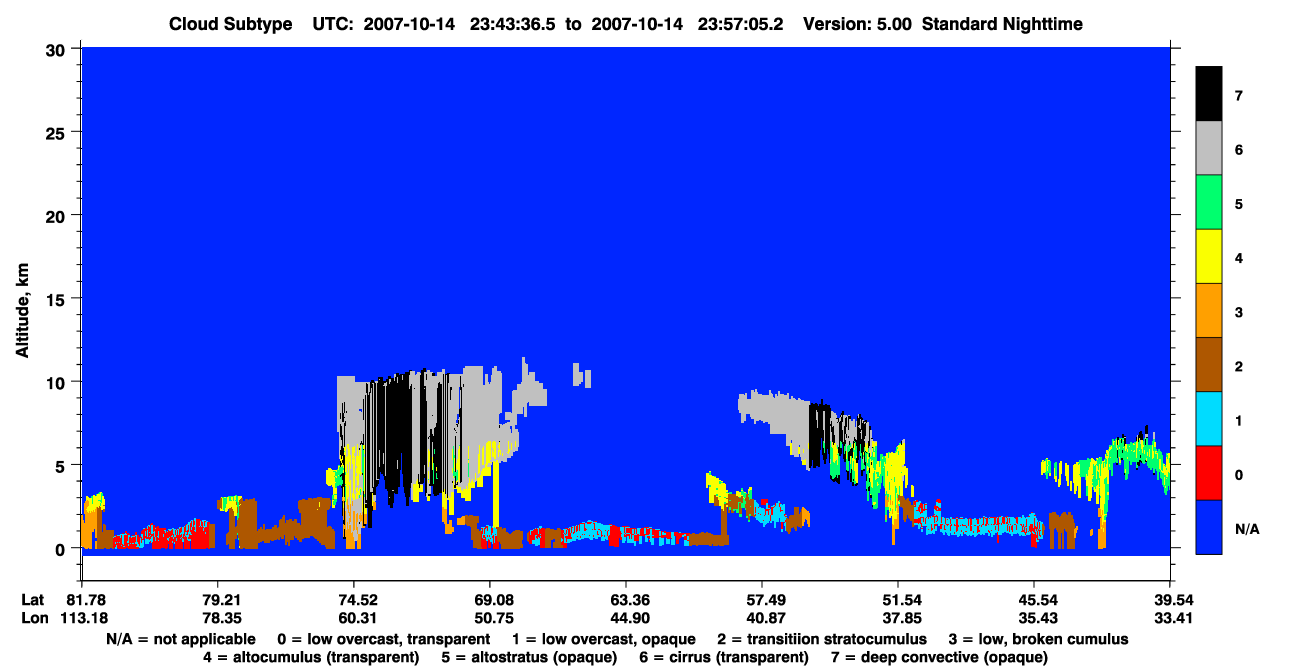Click latitude value '45.54'
The width and height of the screenshot is (1300, 667).
coord(1034,600)
